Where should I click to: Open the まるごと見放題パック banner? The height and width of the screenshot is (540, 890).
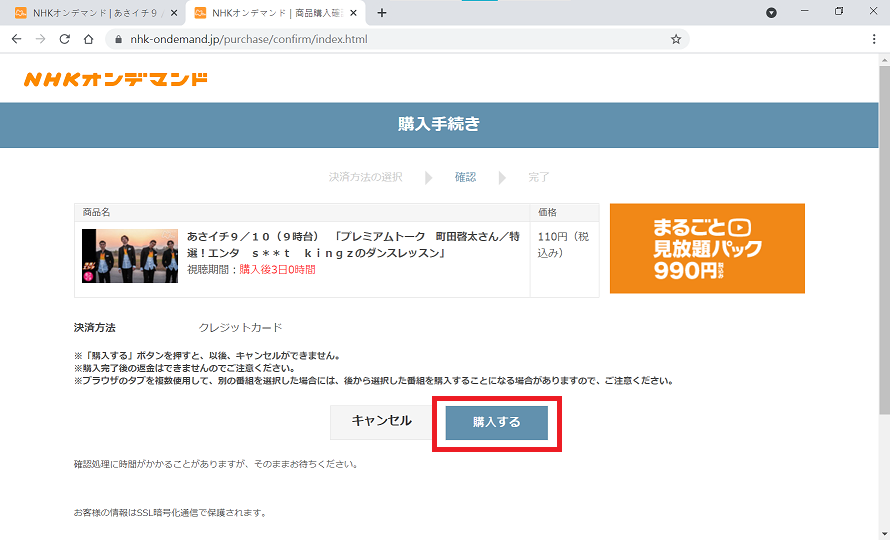click(x=707, y=248)
